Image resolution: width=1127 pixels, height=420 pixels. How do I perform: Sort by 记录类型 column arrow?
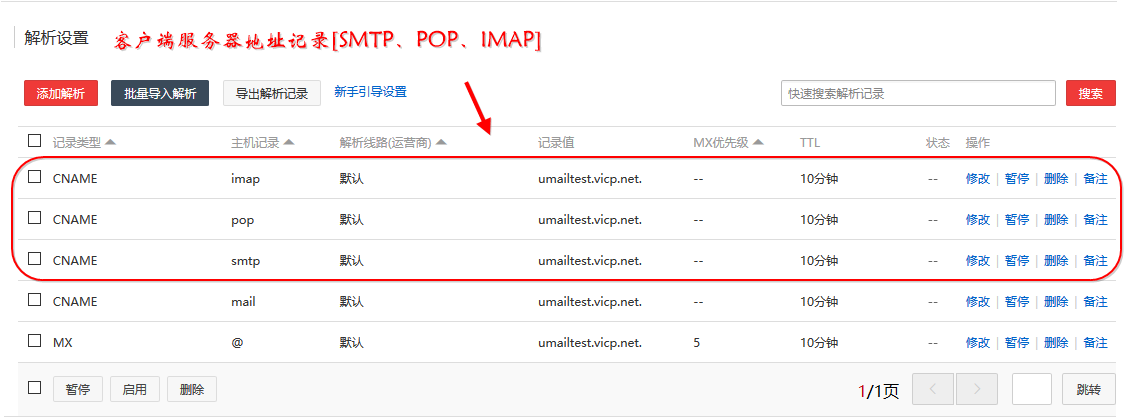(x=110, y=142)
